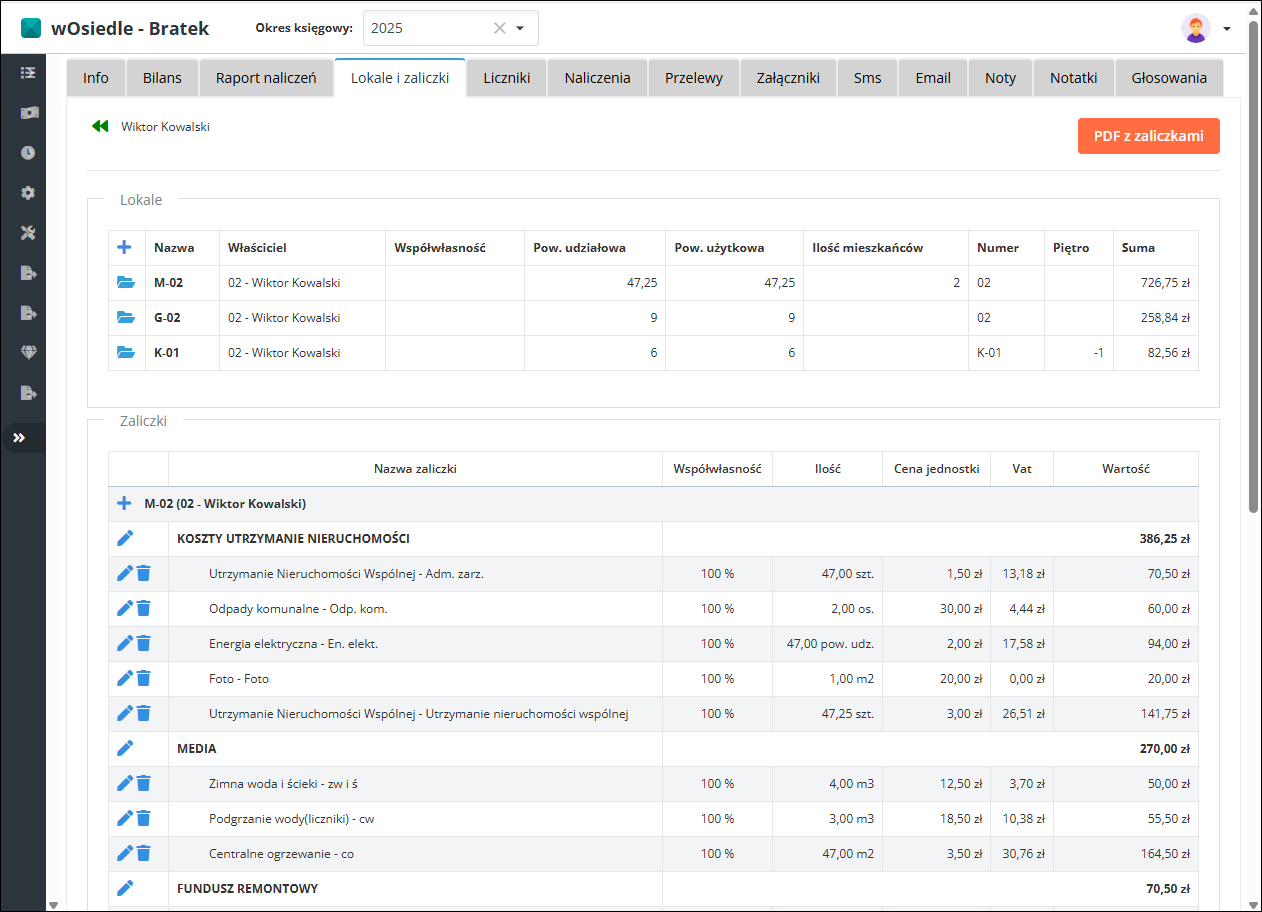The width and height of the screenshot is (1262, 912).
Task: Open folder icon for lokal G-02
Action: [126, 318]
